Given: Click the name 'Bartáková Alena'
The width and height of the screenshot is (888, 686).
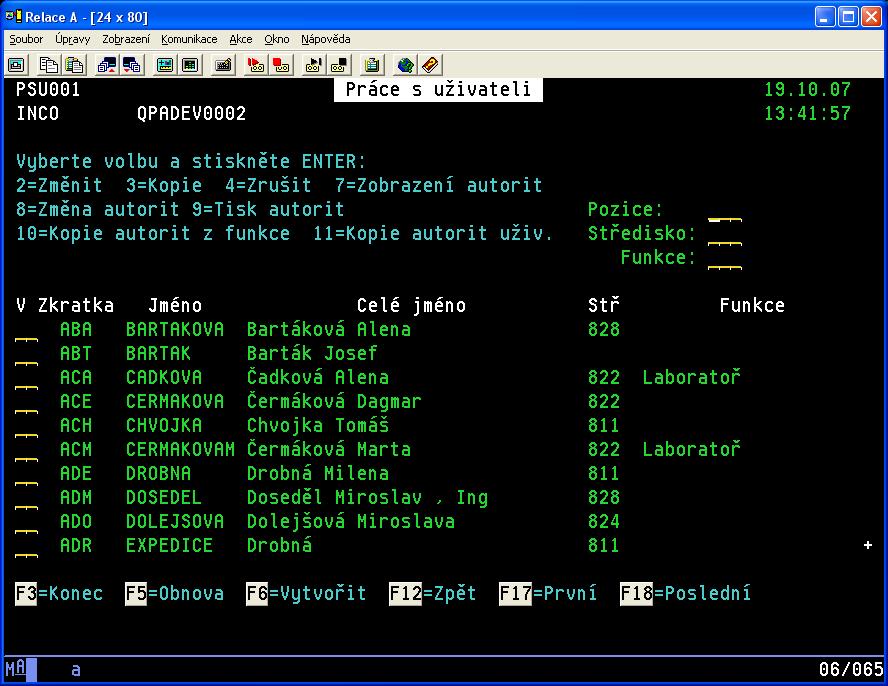Looking at the screenshot, I should coord(329,329).
